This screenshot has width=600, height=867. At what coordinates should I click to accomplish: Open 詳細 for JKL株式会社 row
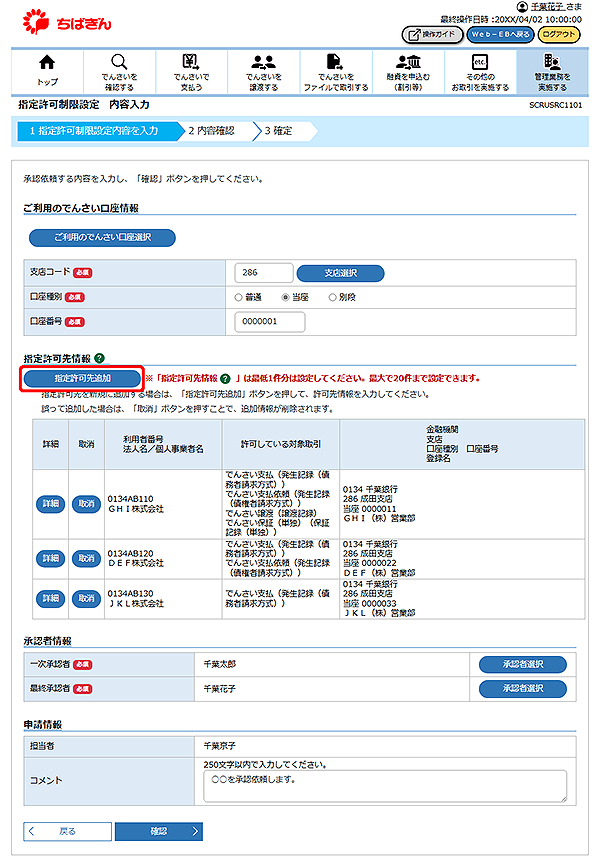click(x=51, y=598)
